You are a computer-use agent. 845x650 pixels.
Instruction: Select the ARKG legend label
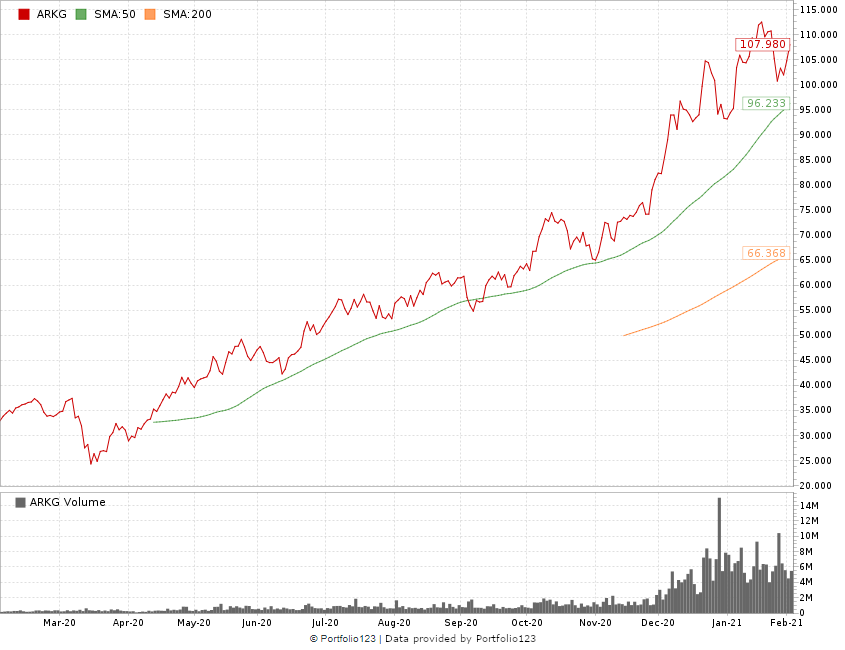pos(52,15)
